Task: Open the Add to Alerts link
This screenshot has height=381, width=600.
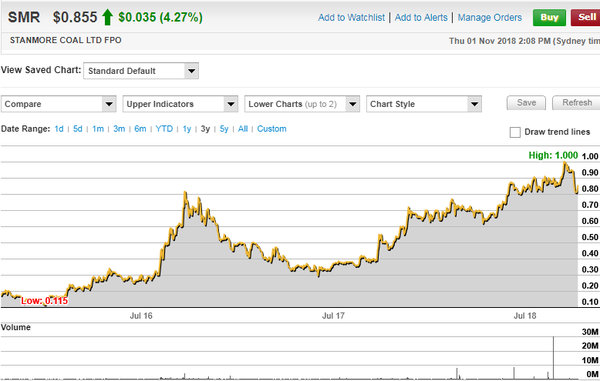Action: 421,18
